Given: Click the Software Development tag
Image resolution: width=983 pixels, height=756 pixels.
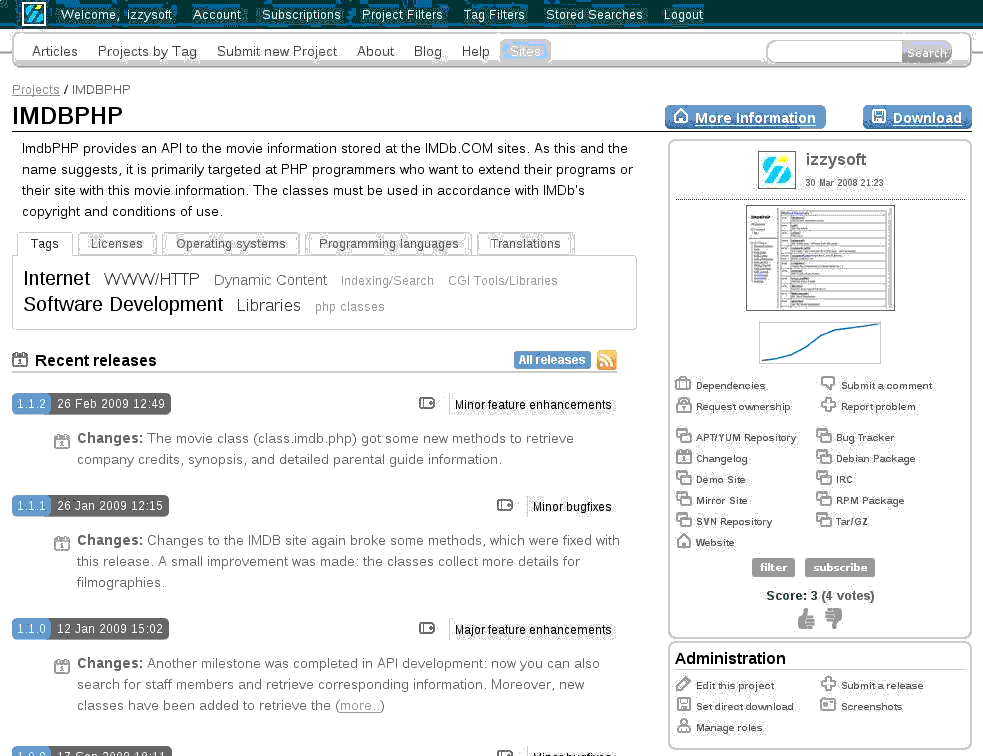Looking at the screenshot, I should tap(123, 305).
